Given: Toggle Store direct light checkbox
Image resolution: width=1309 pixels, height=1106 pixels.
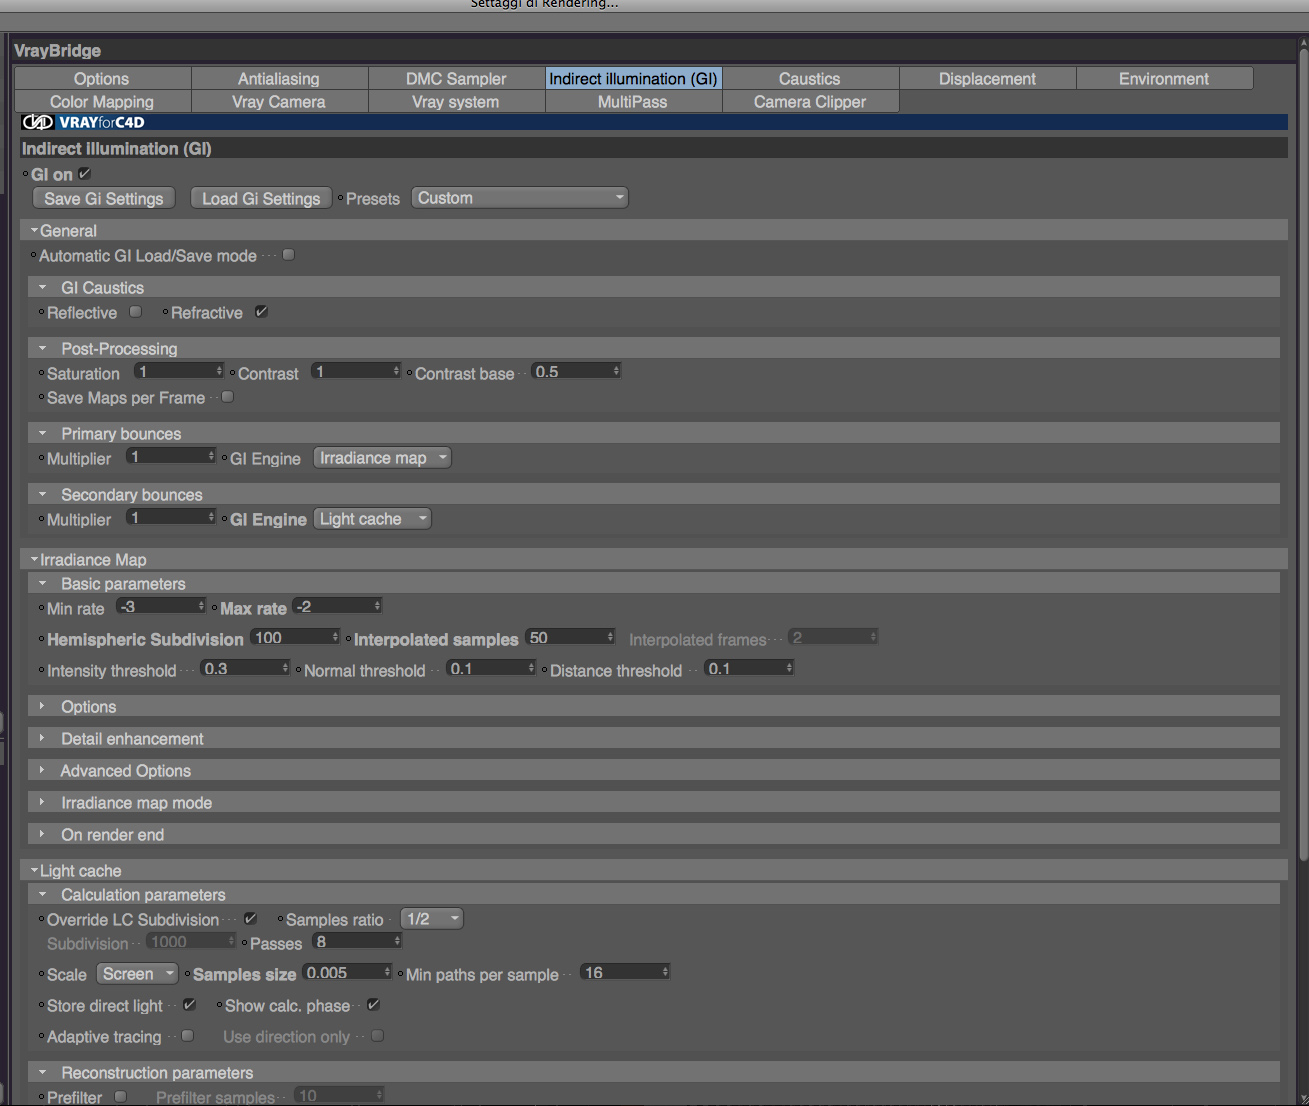Looking at the screenshot, I should (189, 1005).
